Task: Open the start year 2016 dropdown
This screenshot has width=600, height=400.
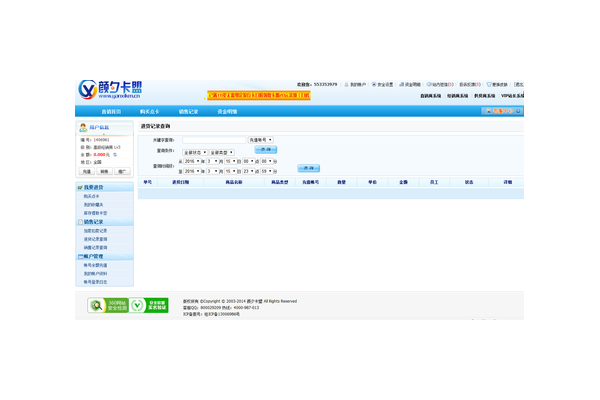Action: point(192,162)
